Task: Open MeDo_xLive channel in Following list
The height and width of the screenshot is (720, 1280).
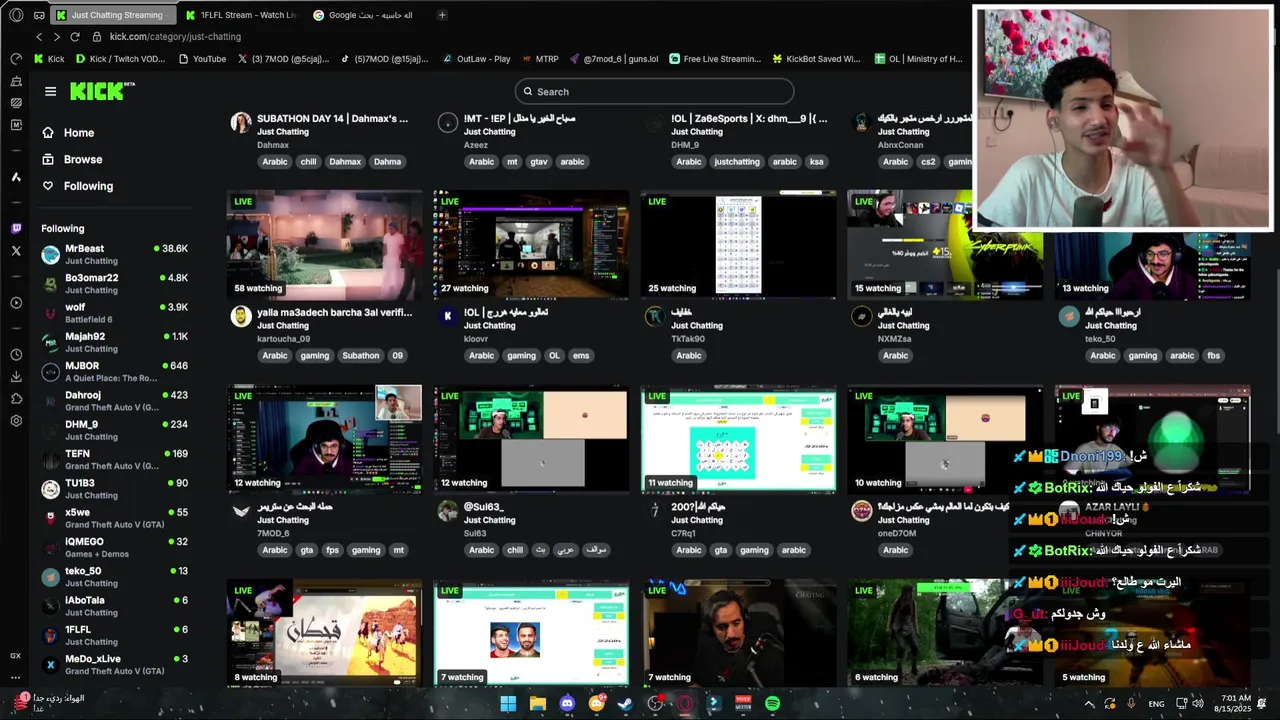Action: [x=114, y=665]
